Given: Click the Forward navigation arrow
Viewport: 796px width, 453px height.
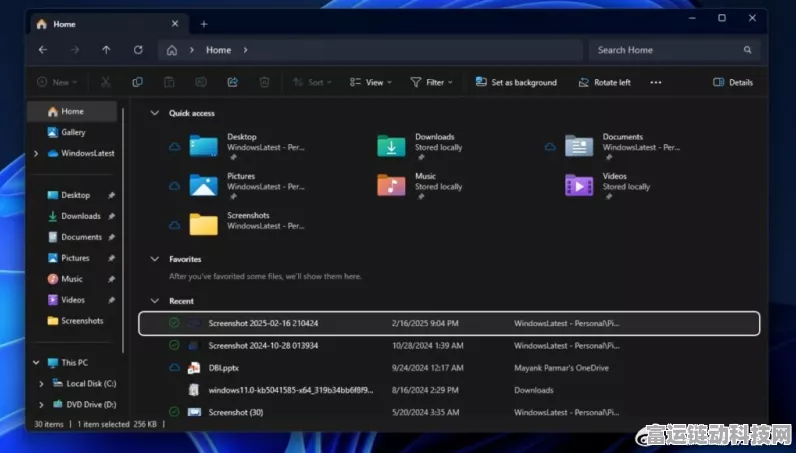Looking at the screenshot, I should (75, 50).
